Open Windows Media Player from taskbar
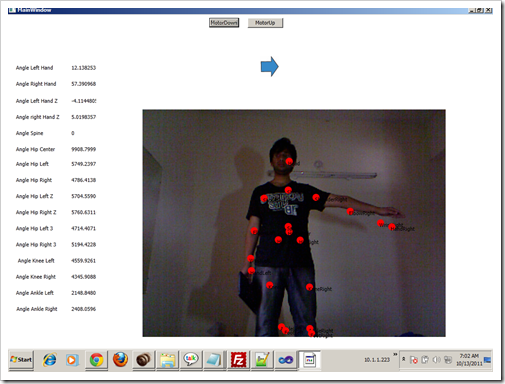The height and width of the screenshot is (384, 505). coord(71,360)
